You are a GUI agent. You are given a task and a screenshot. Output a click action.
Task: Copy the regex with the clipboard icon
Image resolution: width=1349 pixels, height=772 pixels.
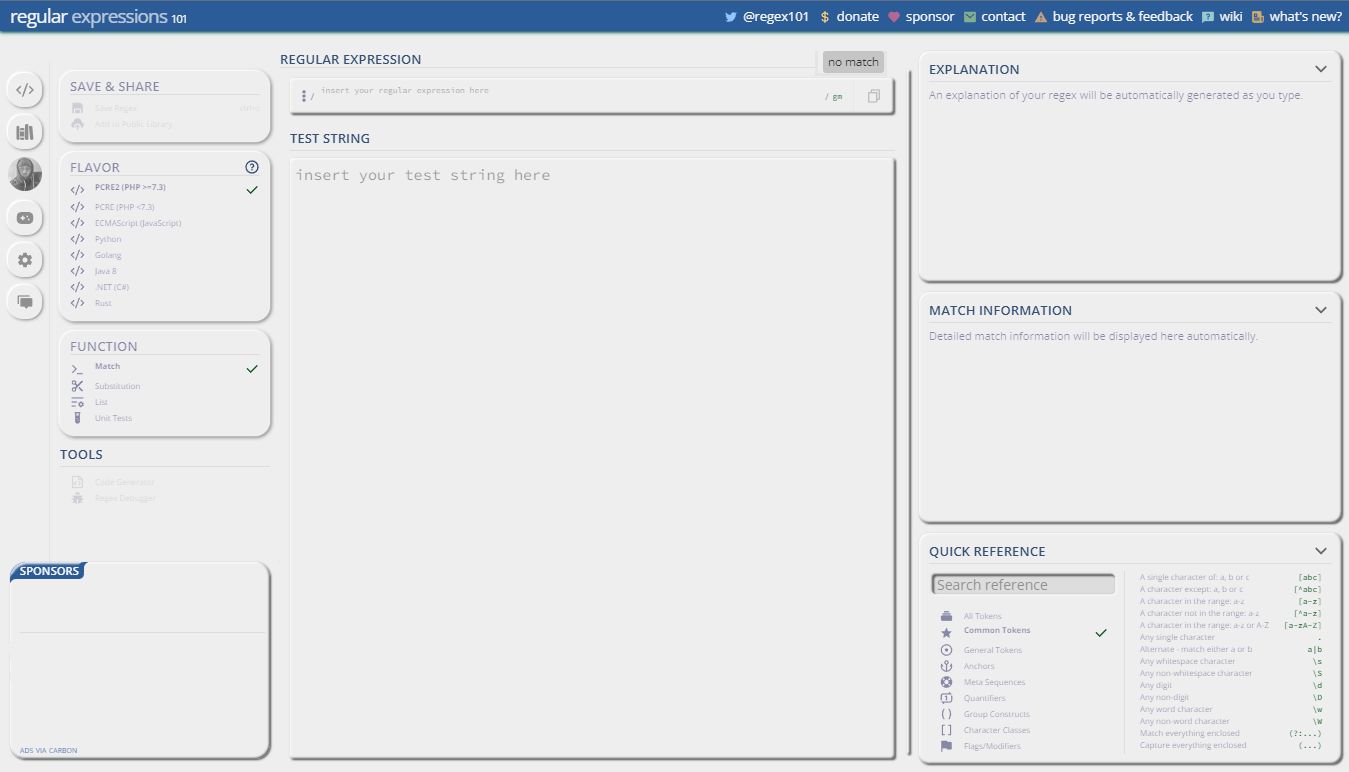point(874,96)
